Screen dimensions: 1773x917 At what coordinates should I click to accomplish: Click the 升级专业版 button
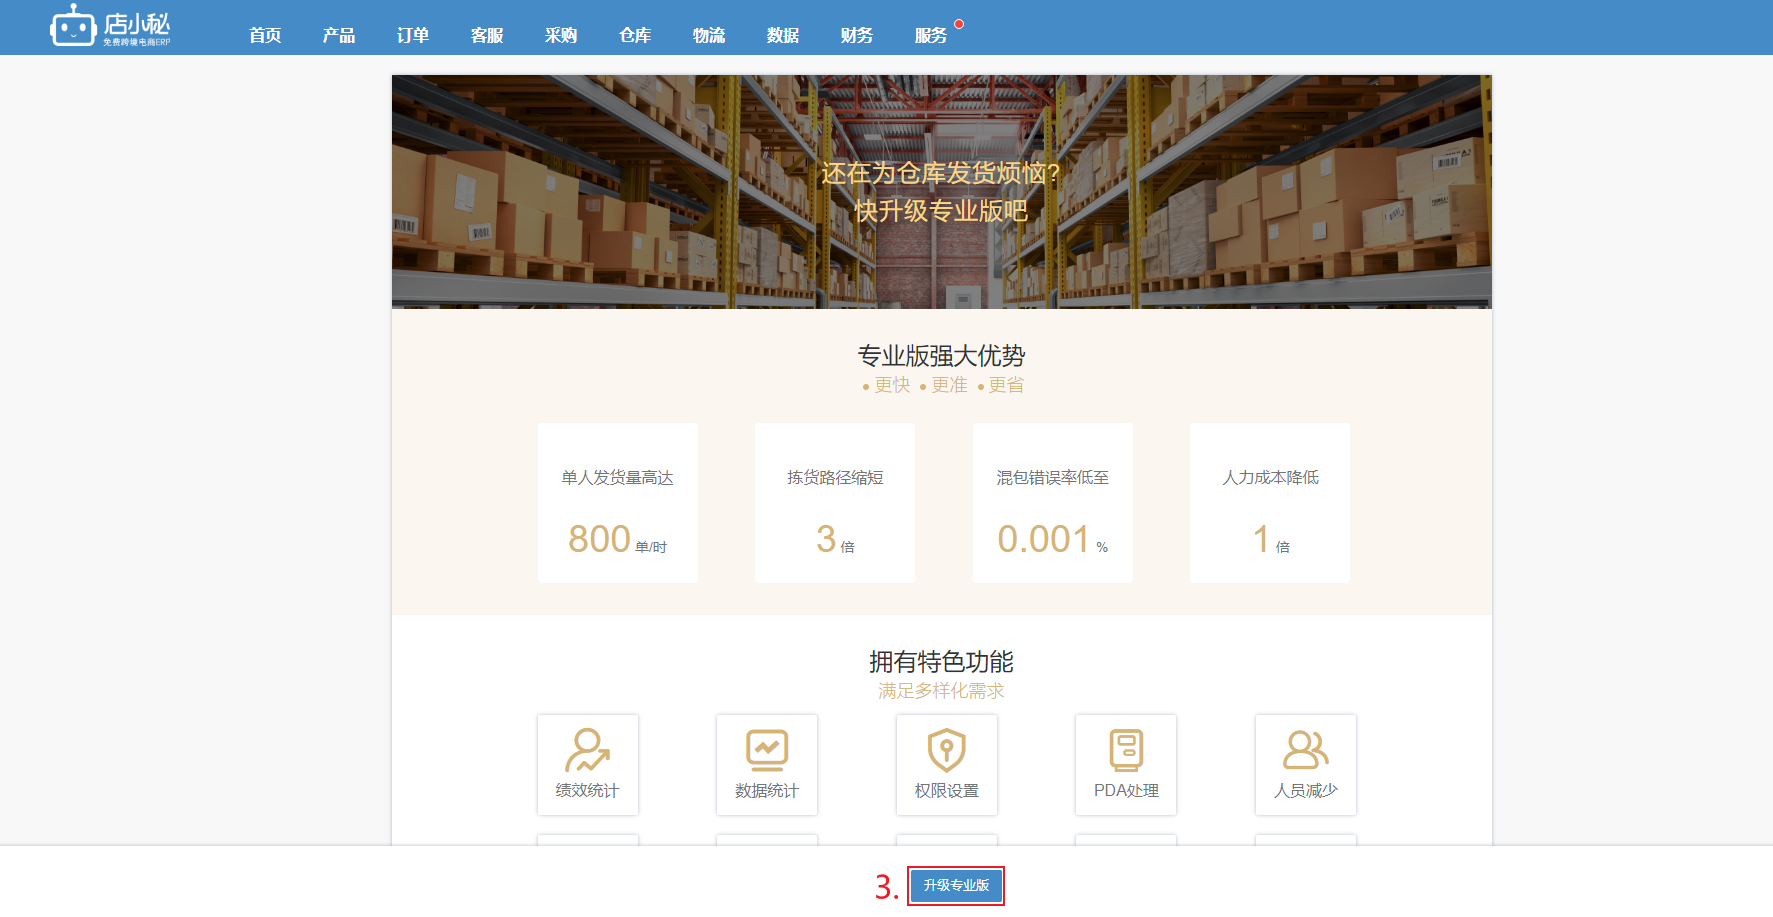[956, 885]
